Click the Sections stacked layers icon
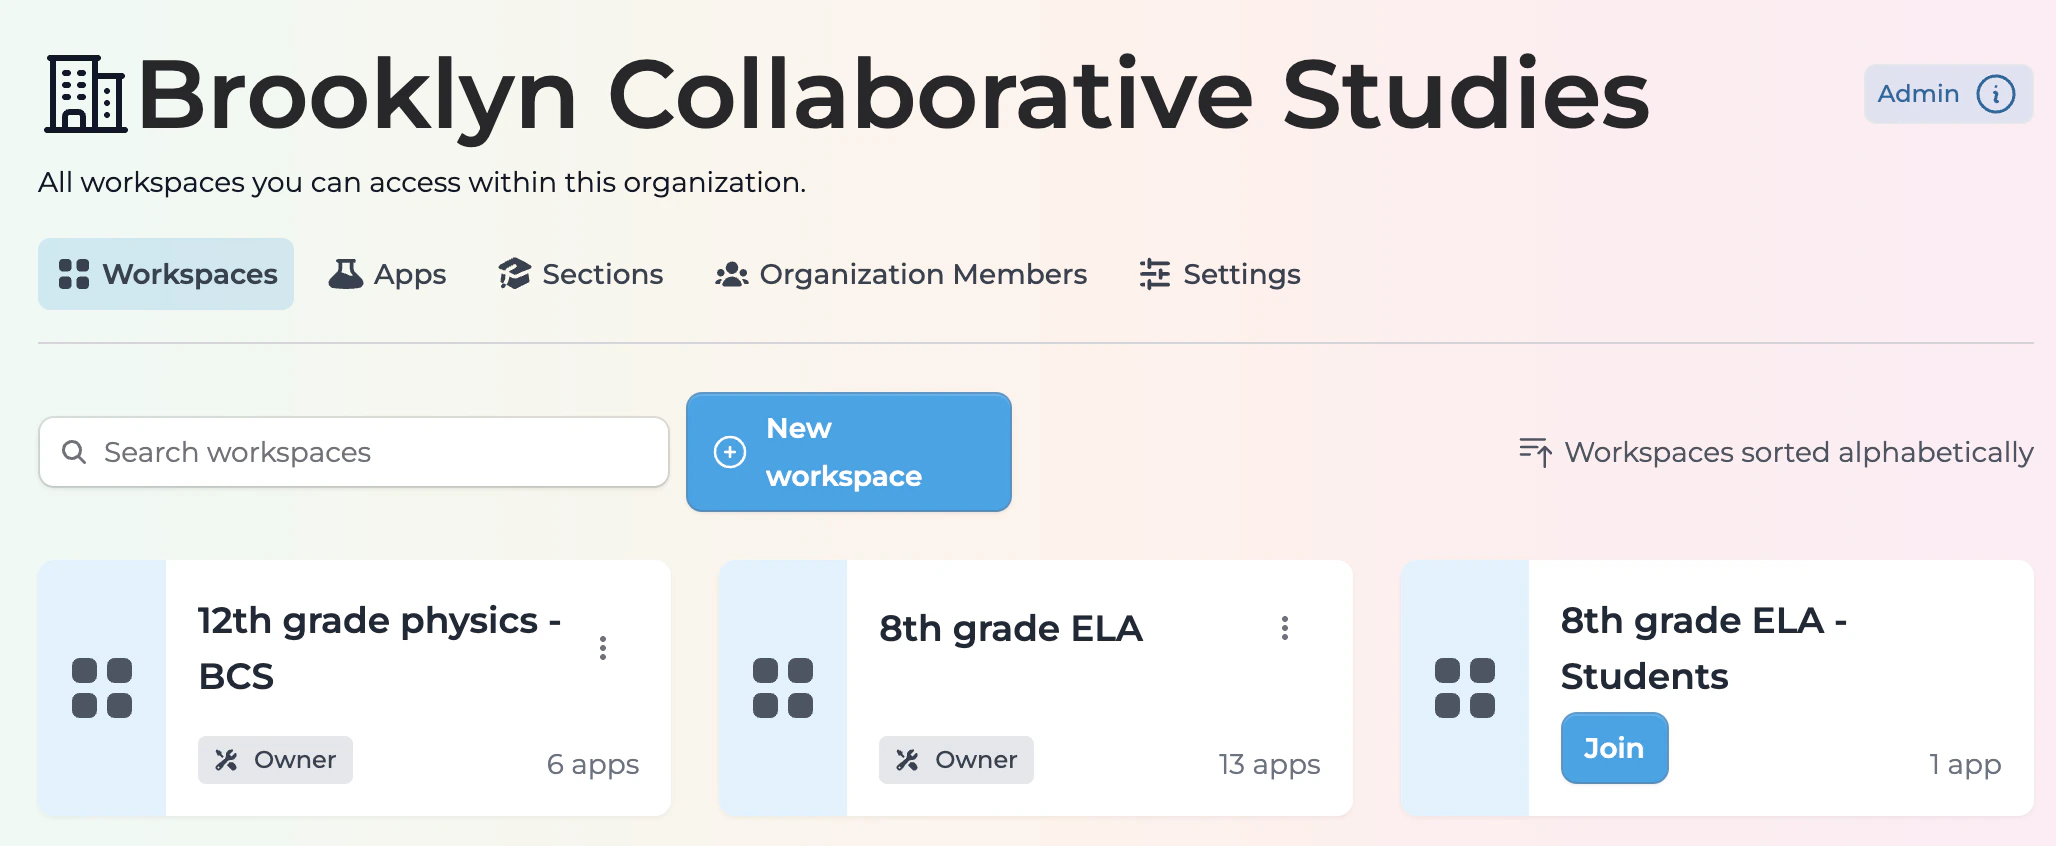This screenshot has width=2056, height=846. pyautogui.click(x=513, y=274)
